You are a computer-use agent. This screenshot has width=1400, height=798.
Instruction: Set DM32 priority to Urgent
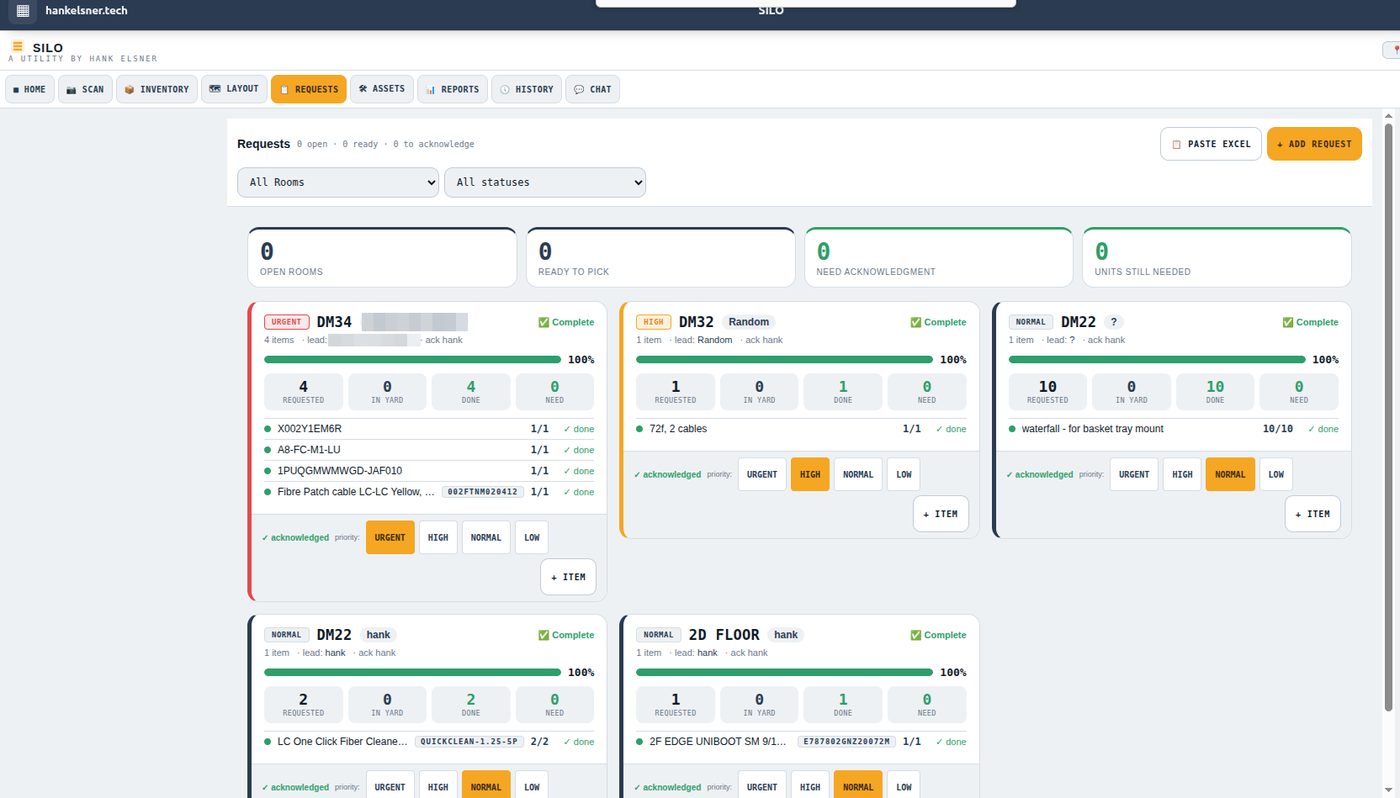[762, 474]
